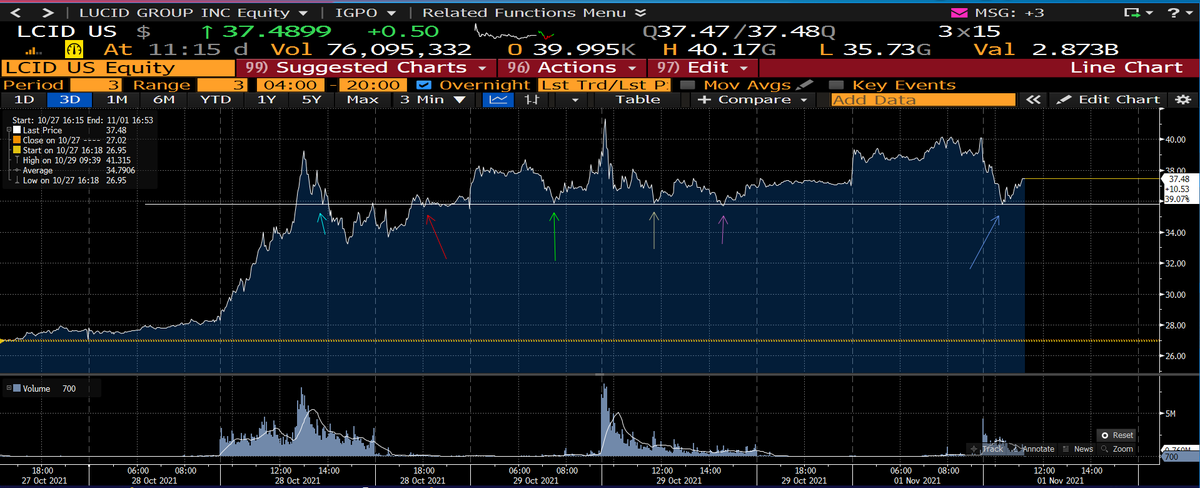1200x488 pixels.
Task: Open chart settings gear icon
Action: click(1182, 99)
